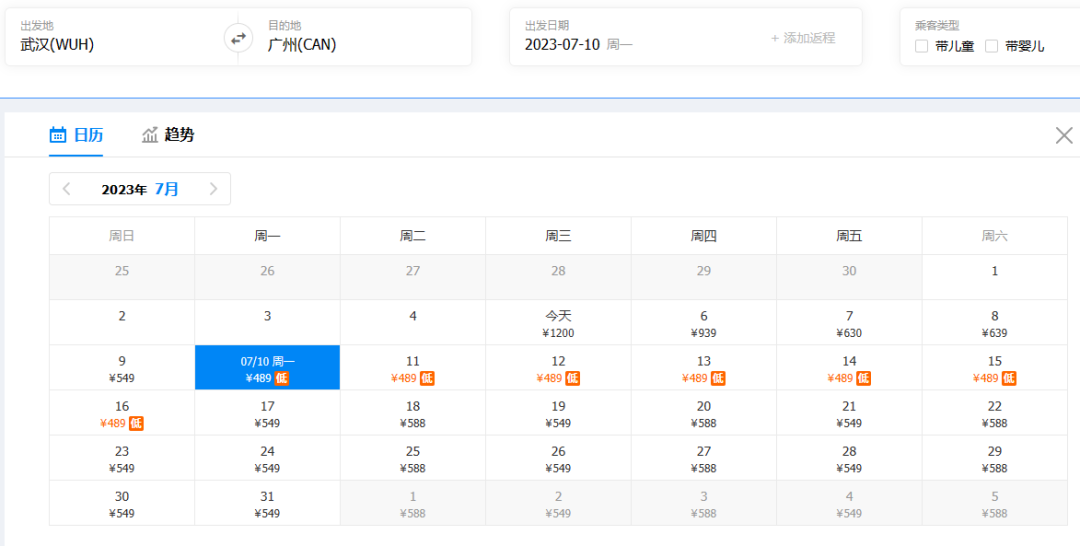Click the trend chart icon beside 趋势
1080x546 pixels.
(x=150, y=135)
